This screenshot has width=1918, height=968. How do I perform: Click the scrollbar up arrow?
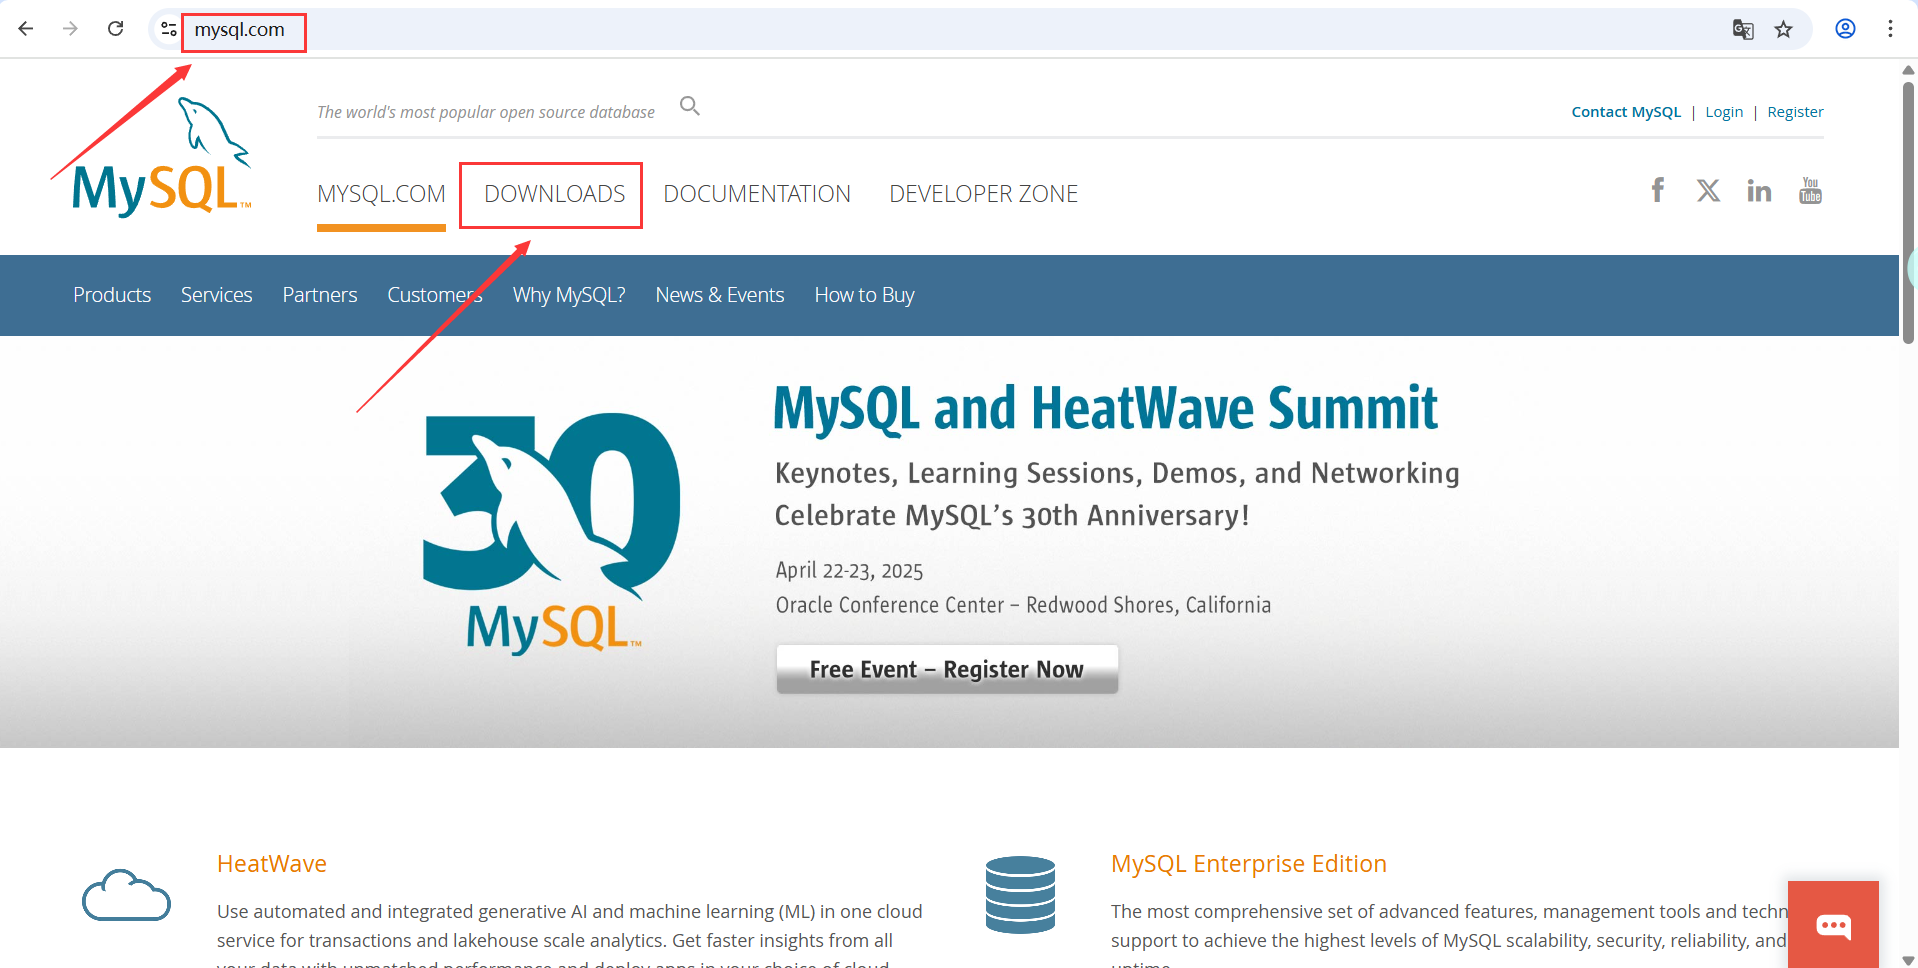(x=1908, y=69)
